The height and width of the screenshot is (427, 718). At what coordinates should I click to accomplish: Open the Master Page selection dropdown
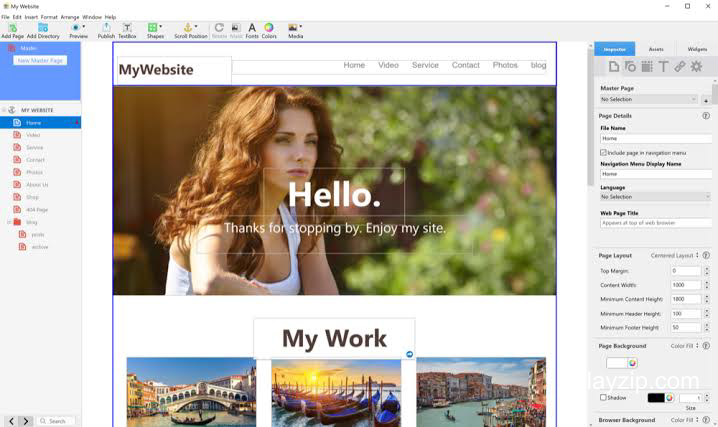649,99
